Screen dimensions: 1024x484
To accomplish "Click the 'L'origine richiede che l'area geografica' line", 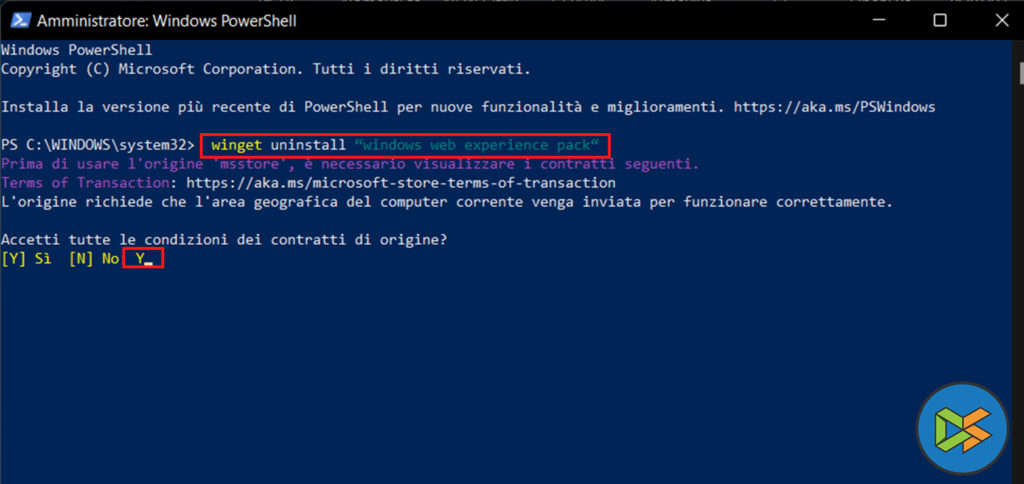I will pyautogui.click(x=446, y=202).
